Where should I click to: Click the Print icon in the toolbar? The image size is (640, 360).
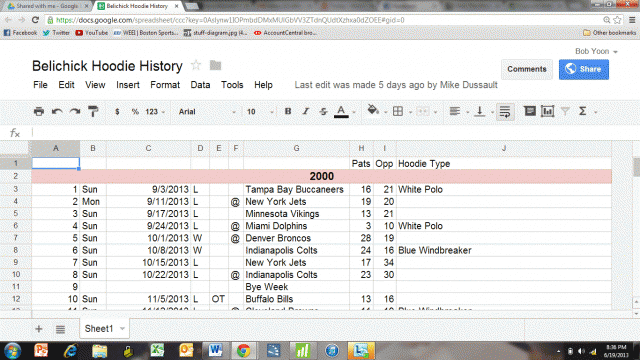point(39,111)
